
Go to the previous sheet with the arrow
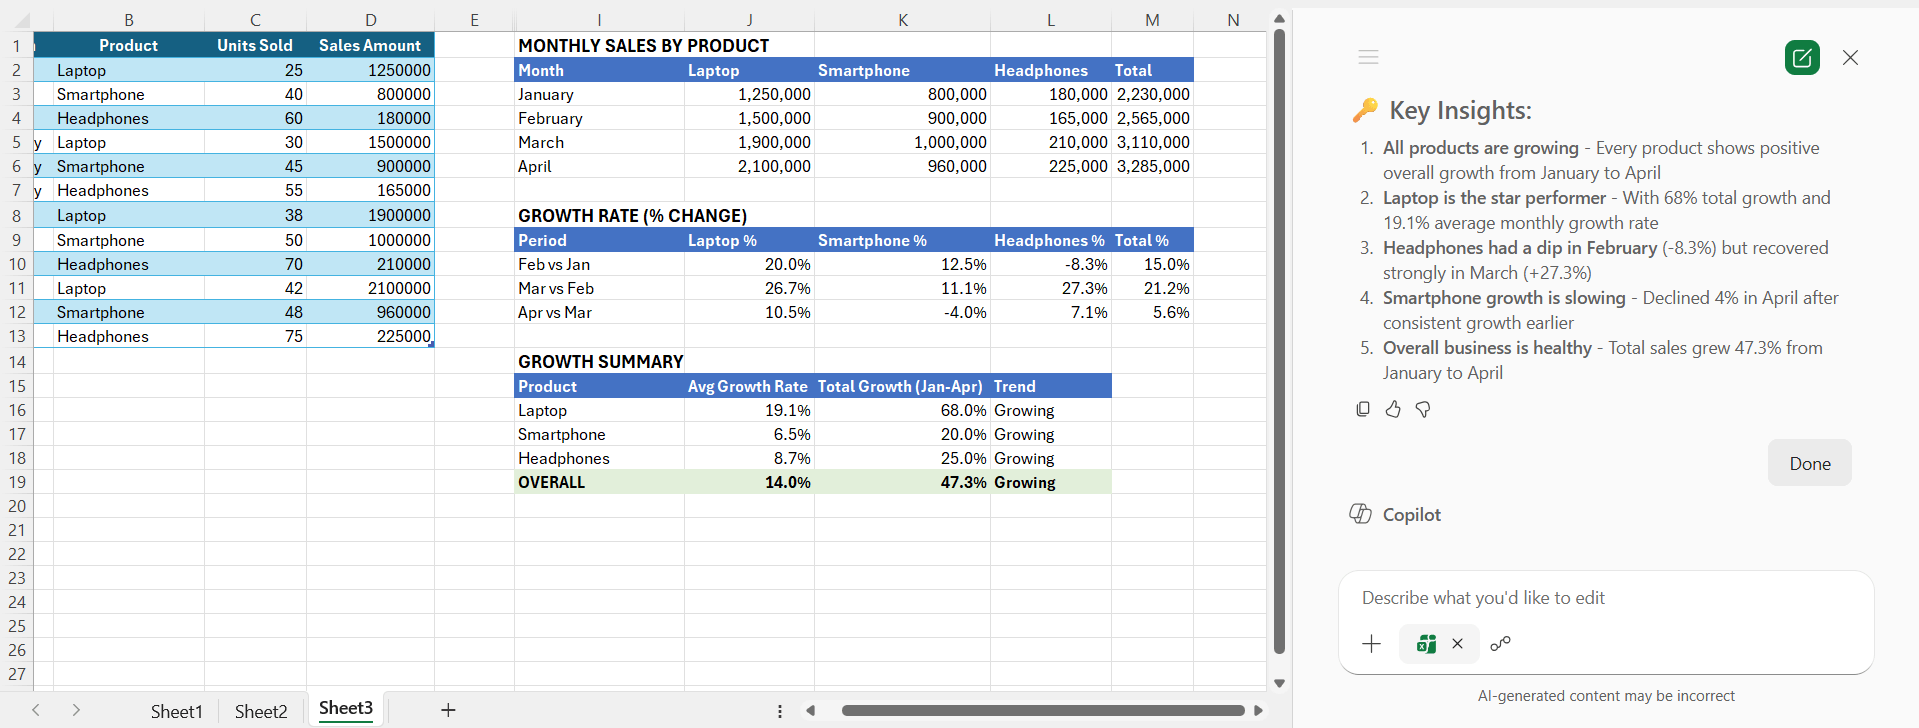click(36, 710)
